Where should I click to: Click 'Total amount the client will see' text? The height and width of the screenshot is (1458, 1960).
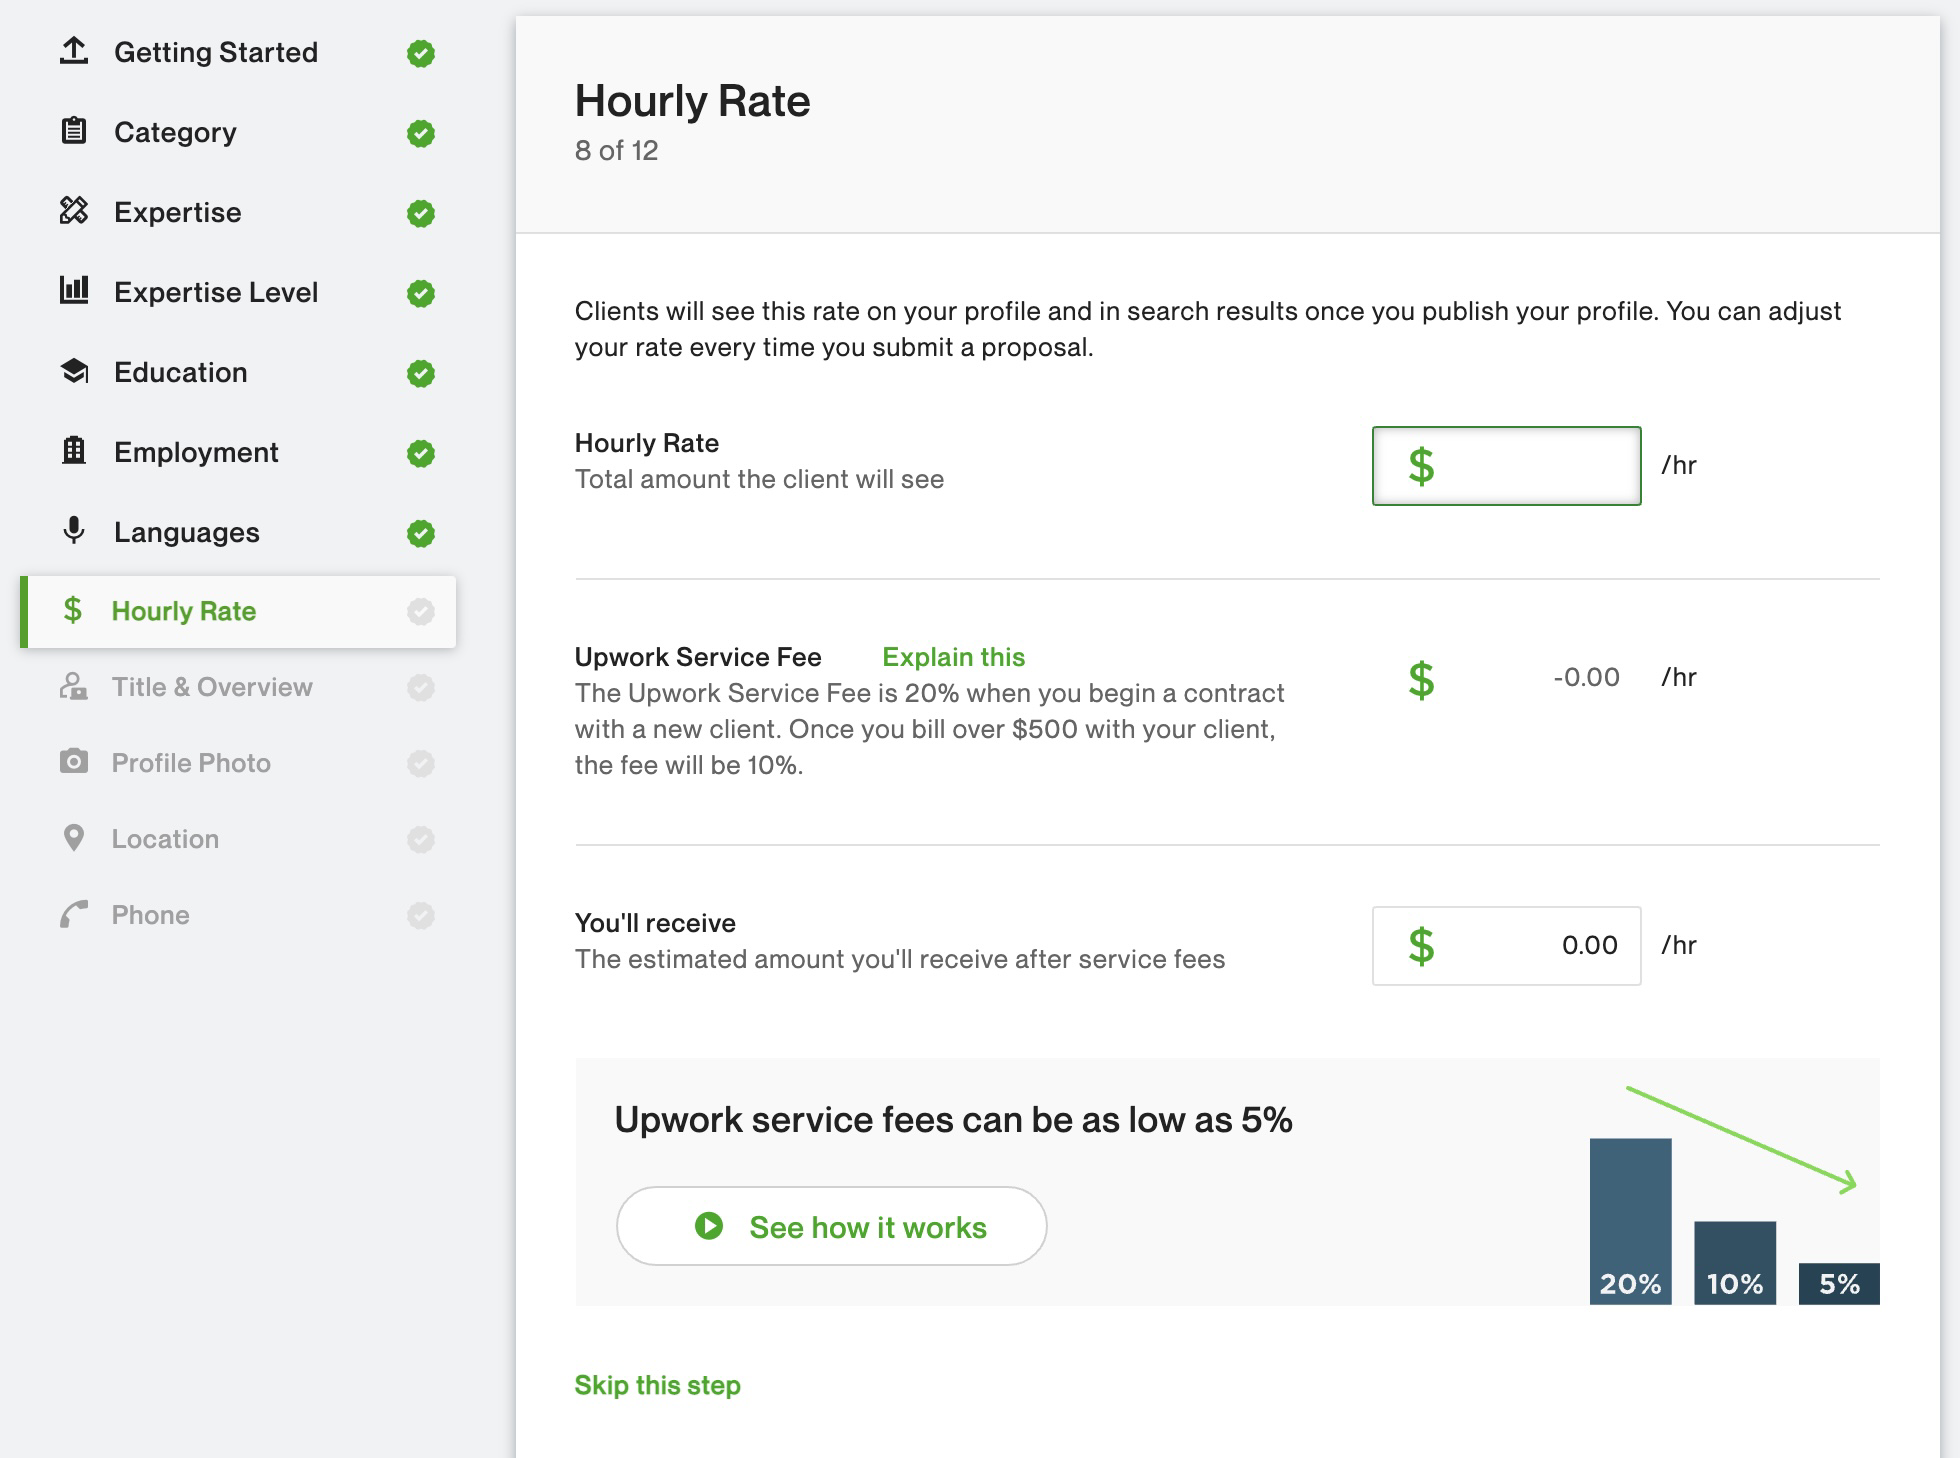759,479
